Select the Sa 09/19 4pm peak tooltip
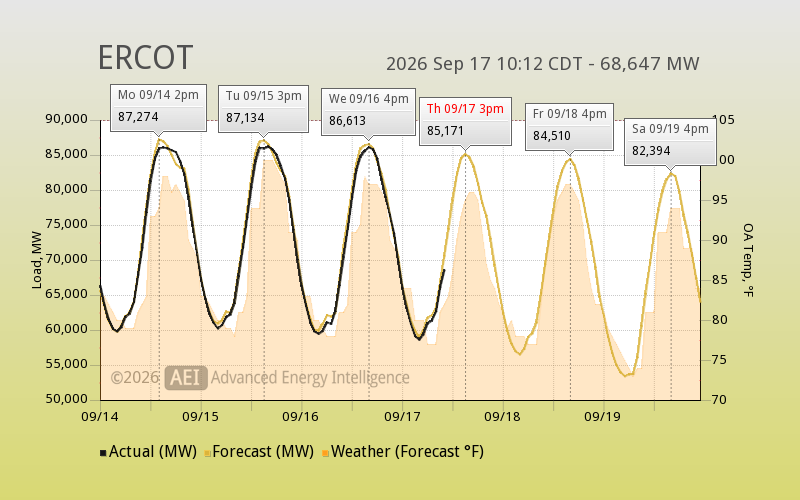Image resolution: width=800 pixels, height=500 pixels. 670,142
